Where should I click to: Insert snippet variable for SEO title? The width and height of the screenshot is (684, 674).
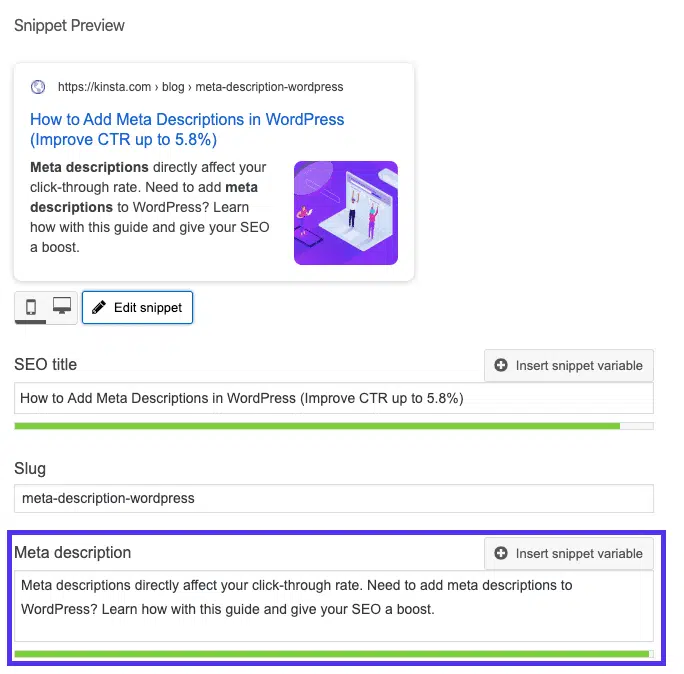[569, 365]
